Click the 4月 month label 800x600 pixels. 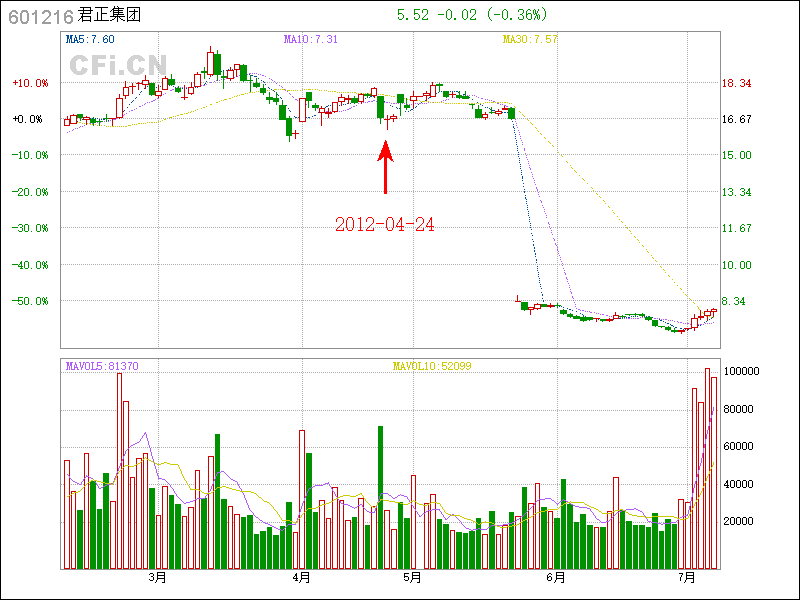(x=302, y=578)
